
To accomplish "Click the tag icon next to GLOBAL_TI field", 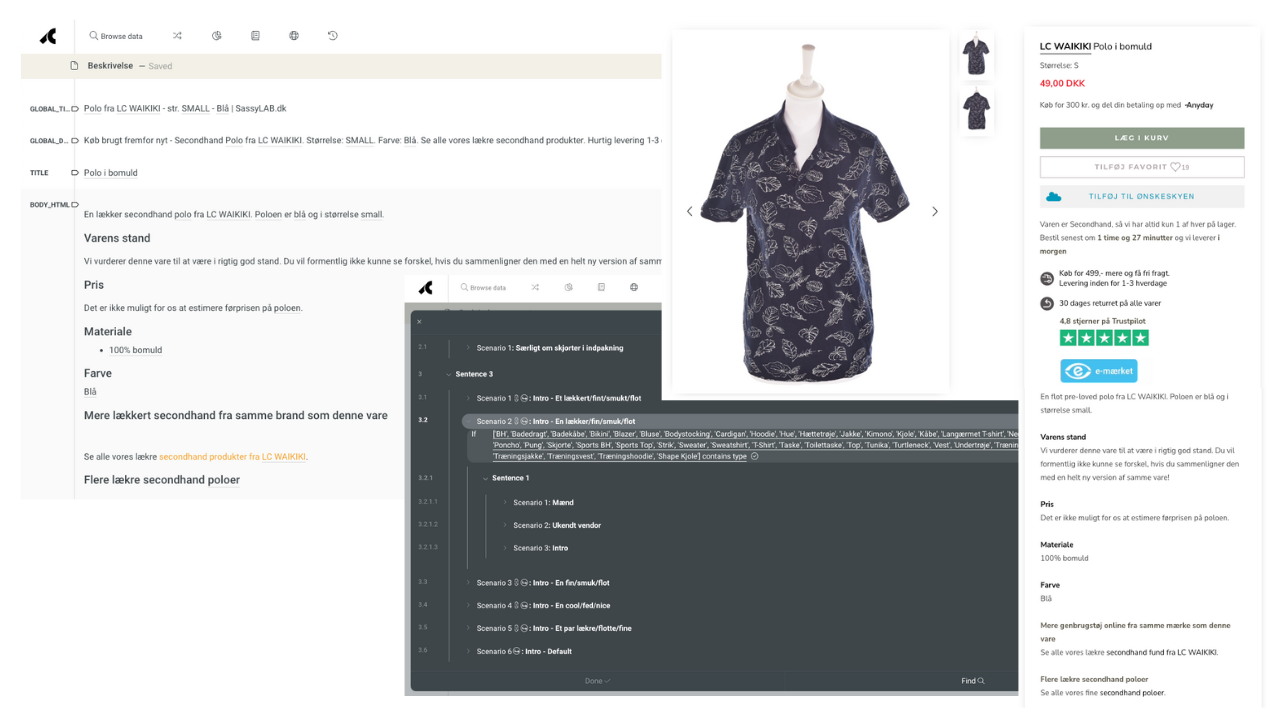I will [75, 109].
